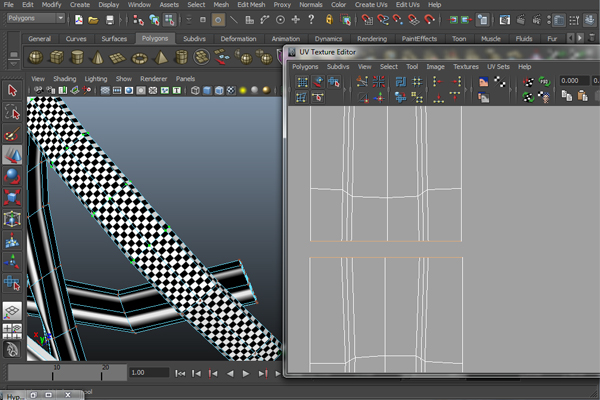
Task: Create a polygon plane from the shelf
Action: [118, 57]
